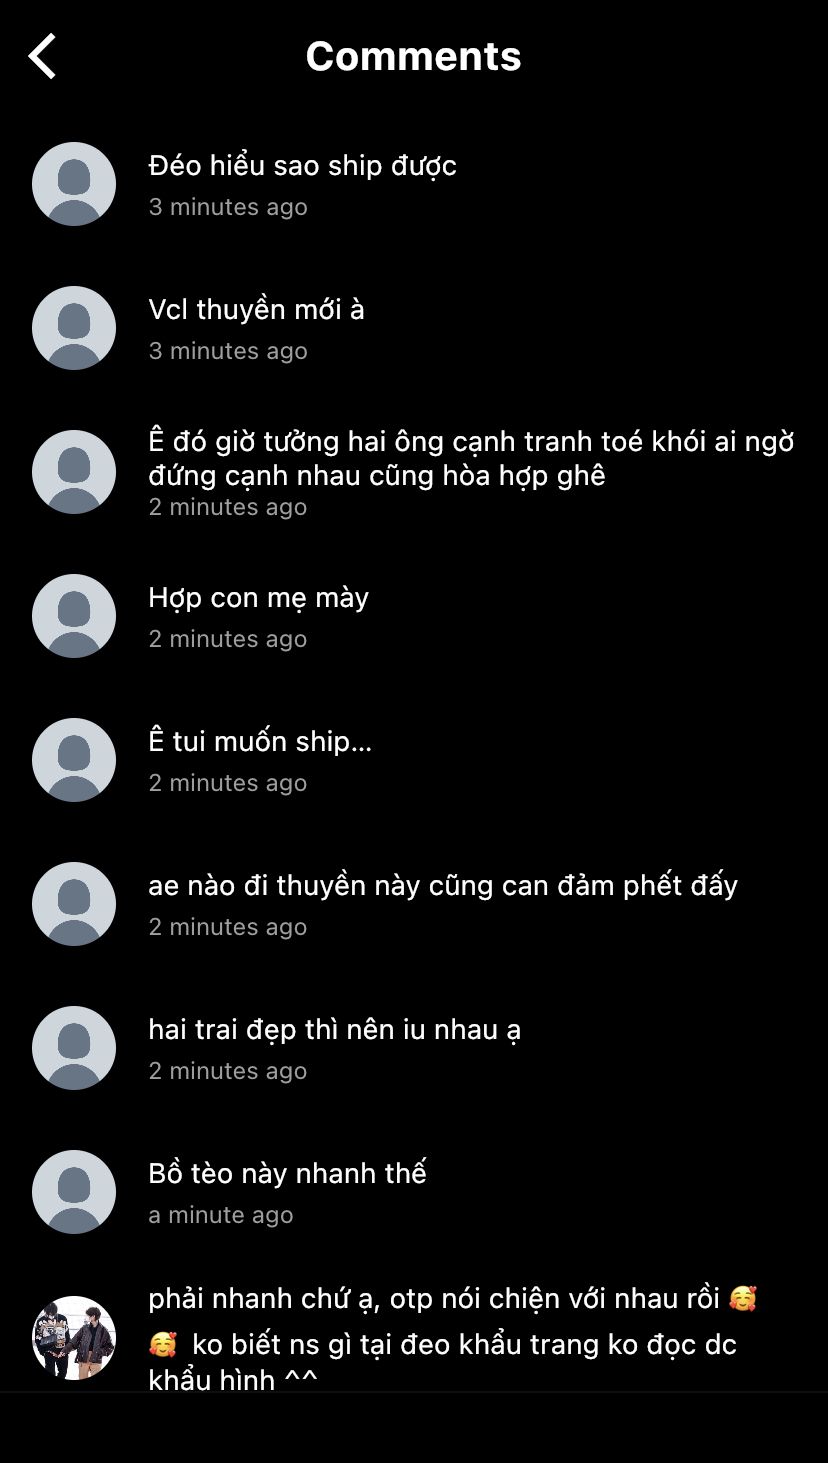Viewport: 828px width, 1463px height.
Task: Select the comment "hai trai đẹp thì nên iu nhau ạ"
Action: click(334, 1030)
